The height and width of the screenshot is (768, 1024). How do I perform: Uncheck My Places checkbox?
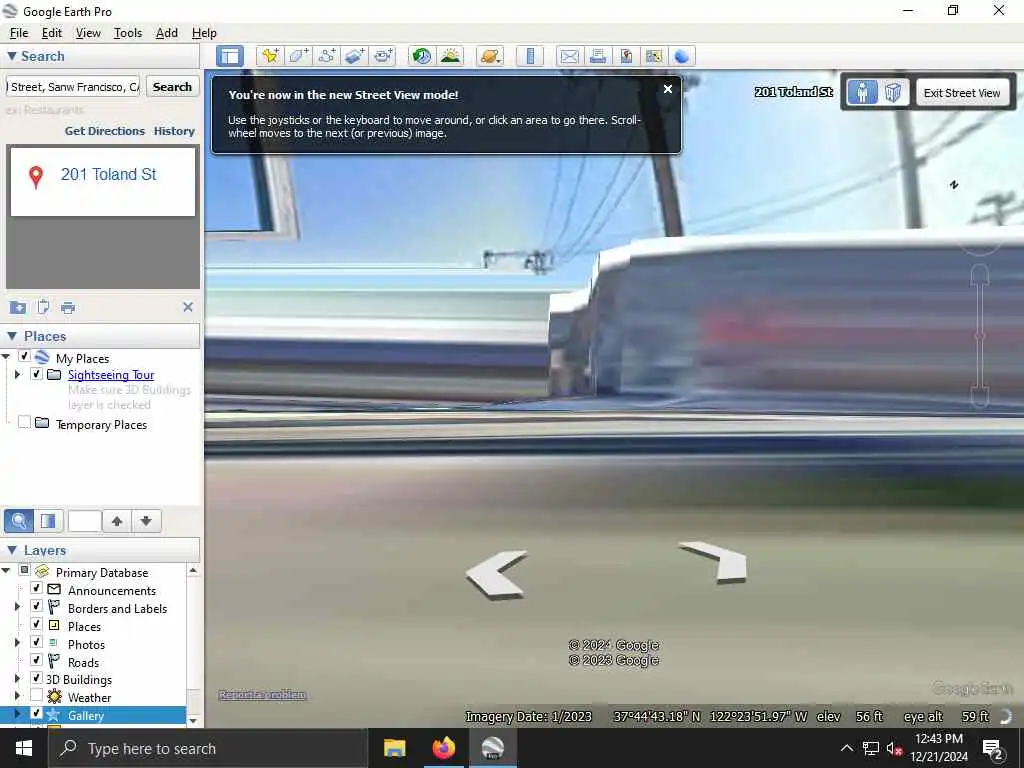24,357
